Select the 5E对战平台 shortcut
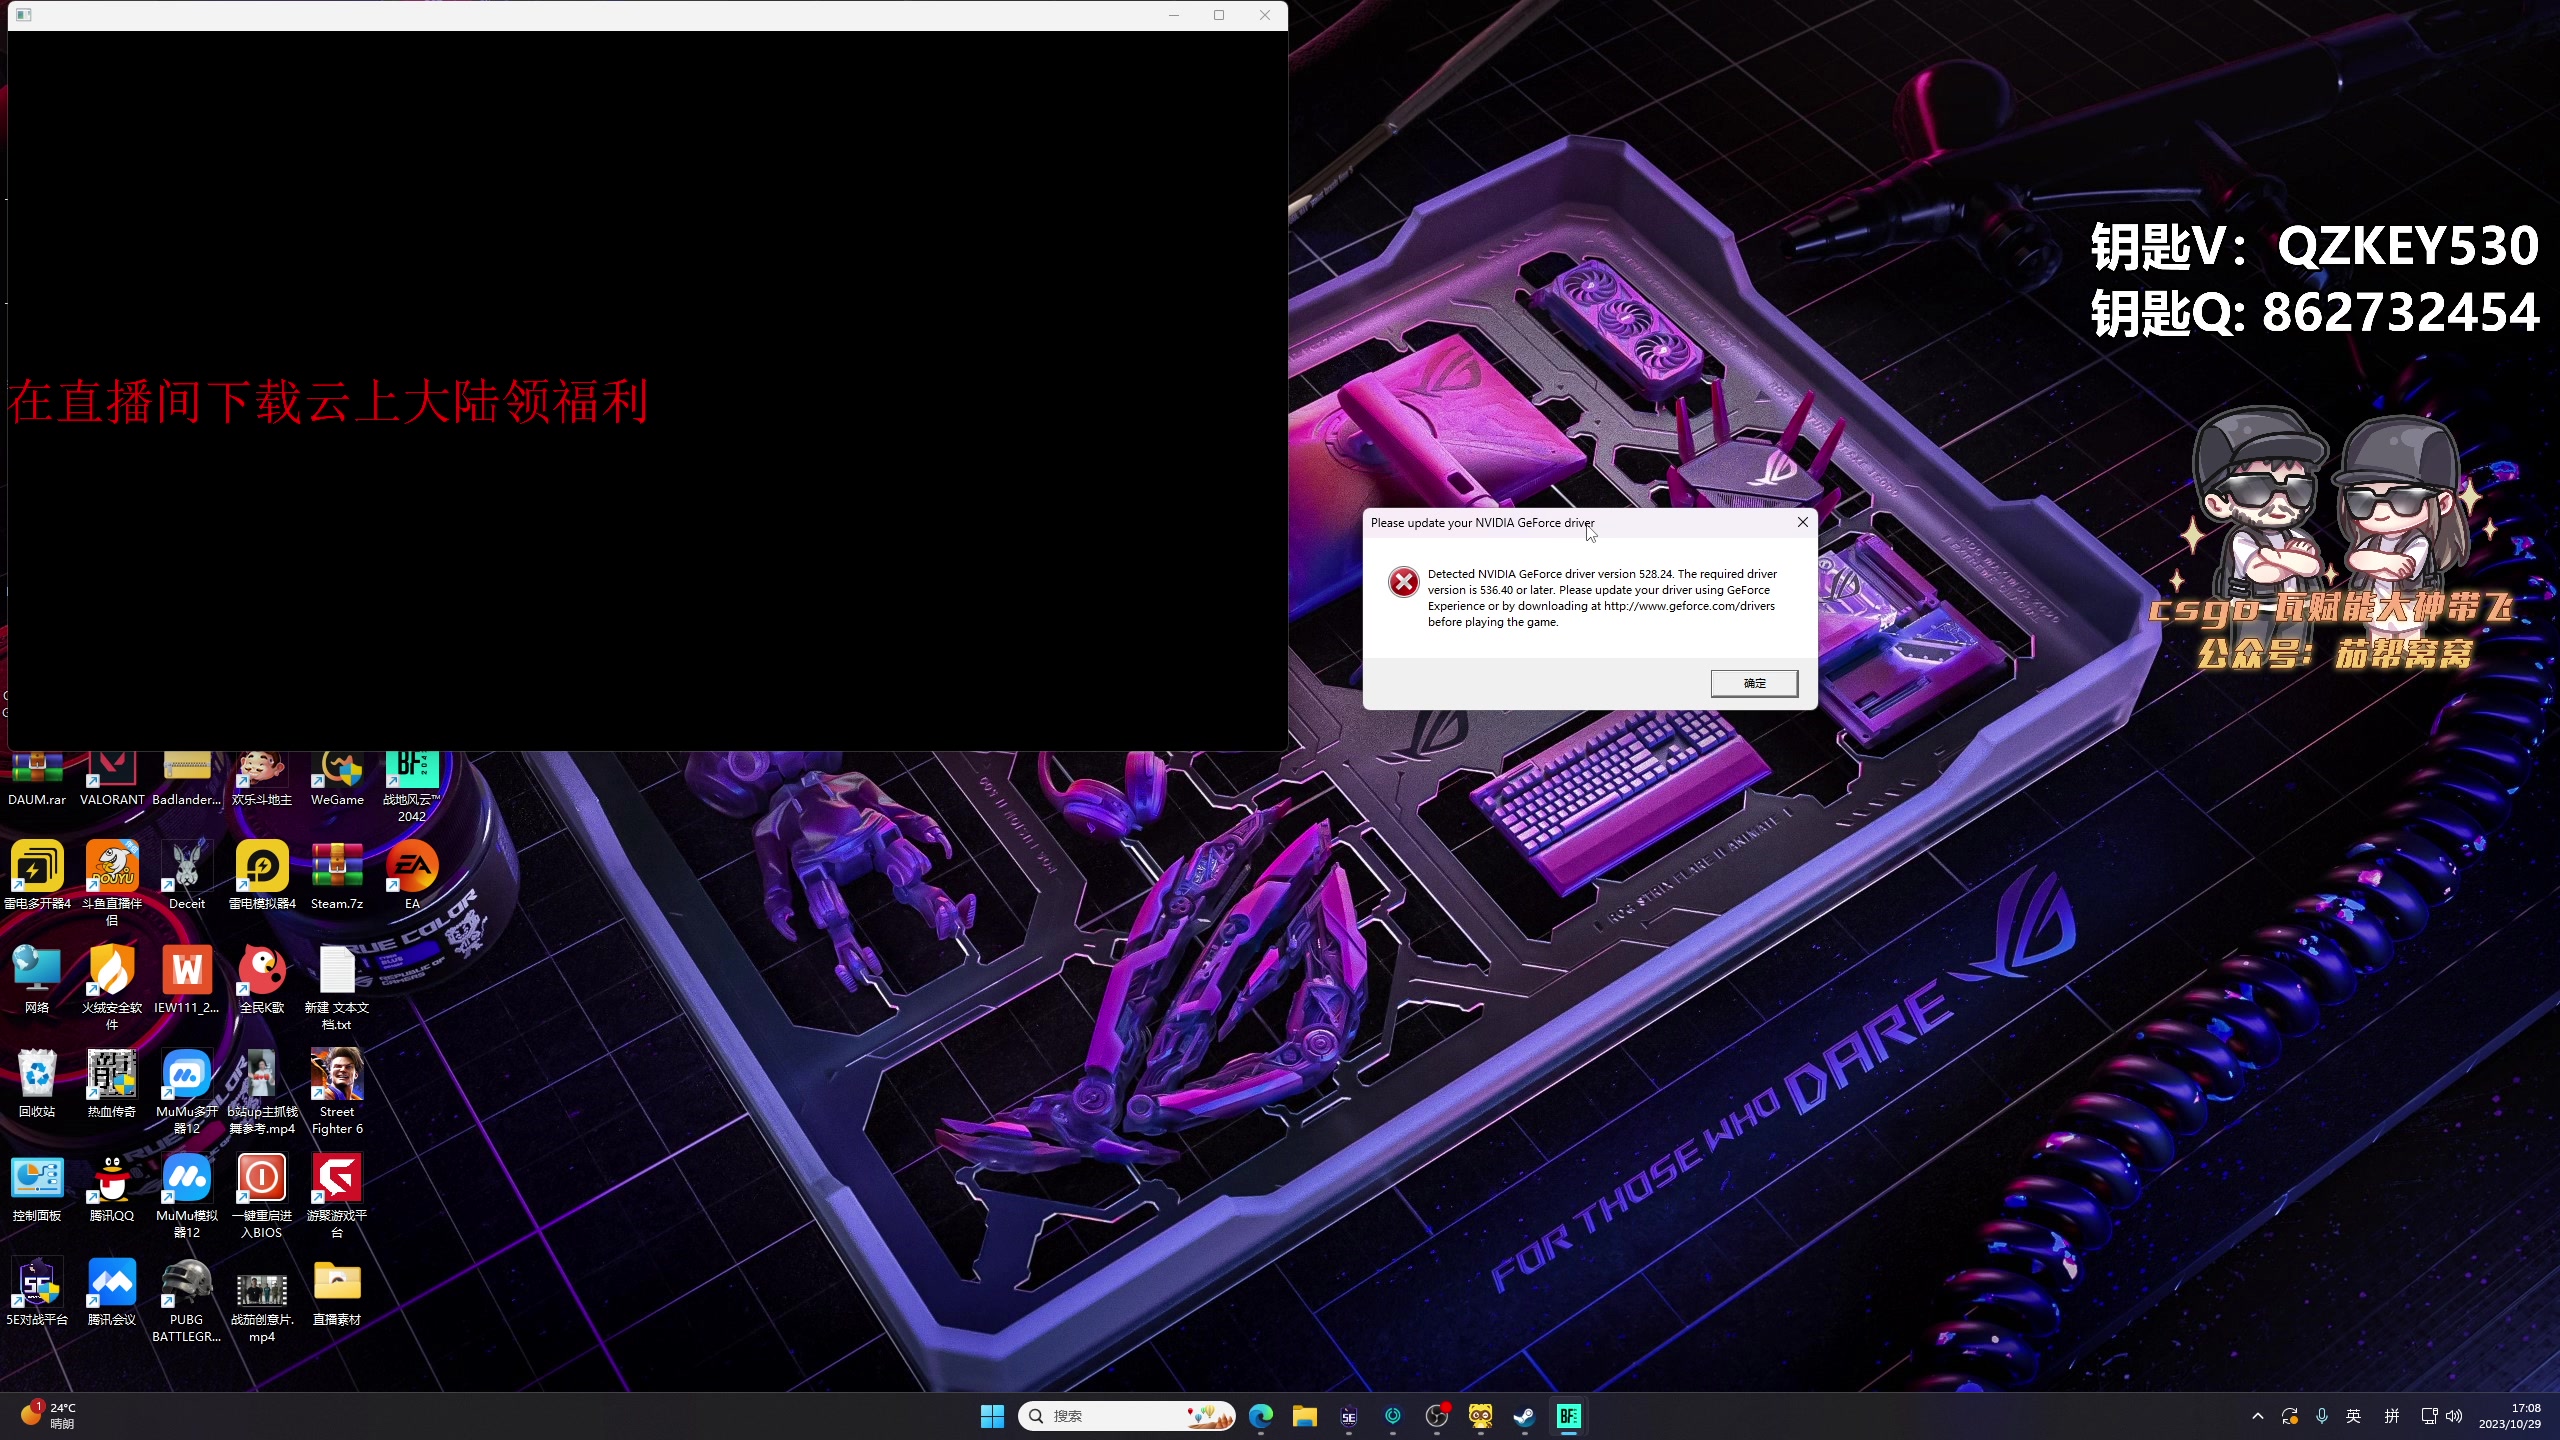The image size is (2560, 1440). tap(37, 1292)
